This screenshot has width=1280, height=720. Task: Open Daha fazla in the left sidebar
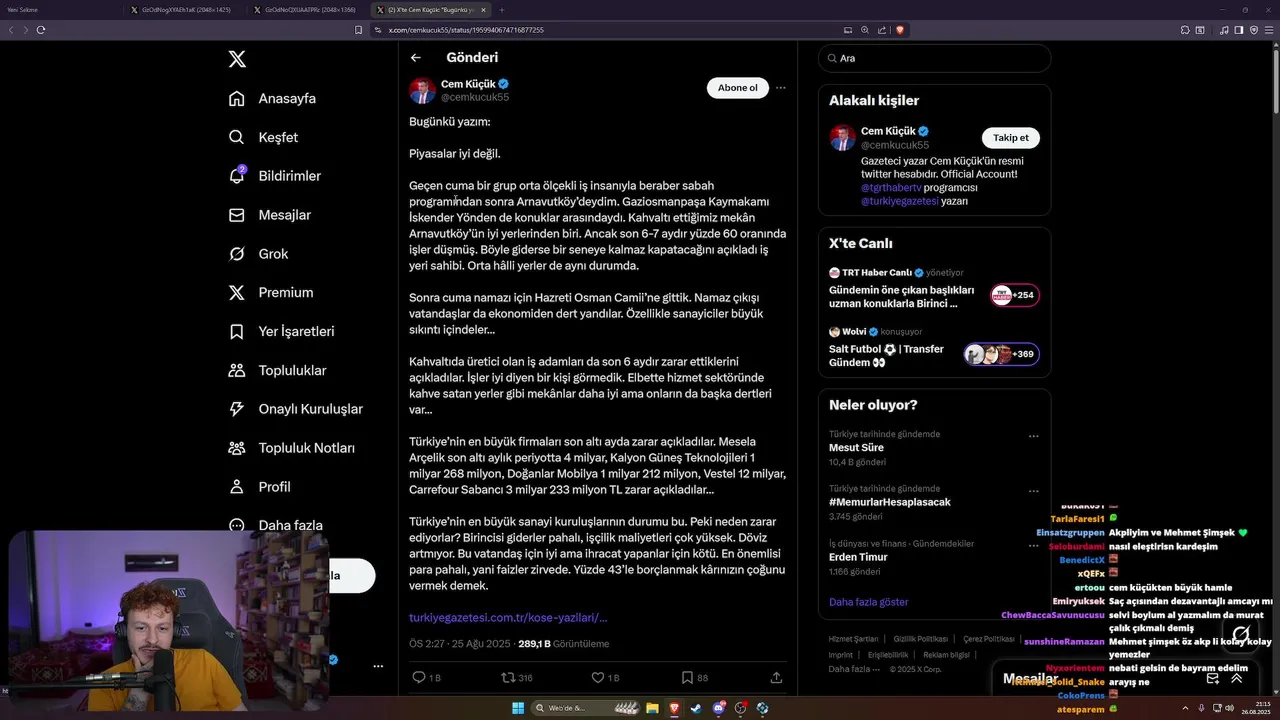(x=275, y=525)
